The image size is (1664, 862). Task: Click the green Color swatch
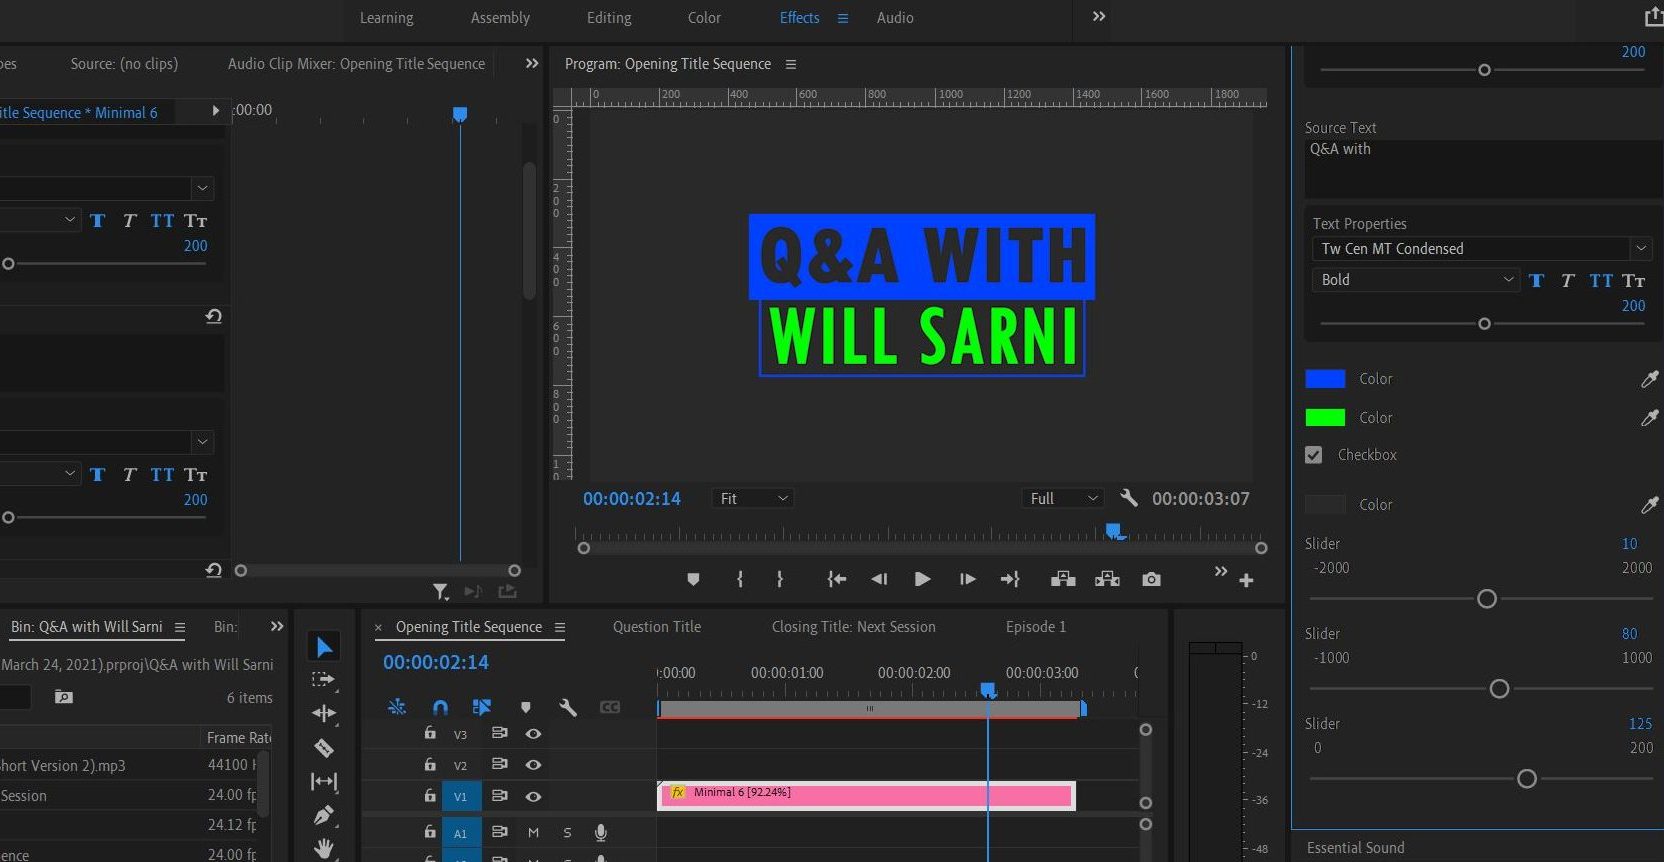pyautogui.click(x=1325, y=418)
